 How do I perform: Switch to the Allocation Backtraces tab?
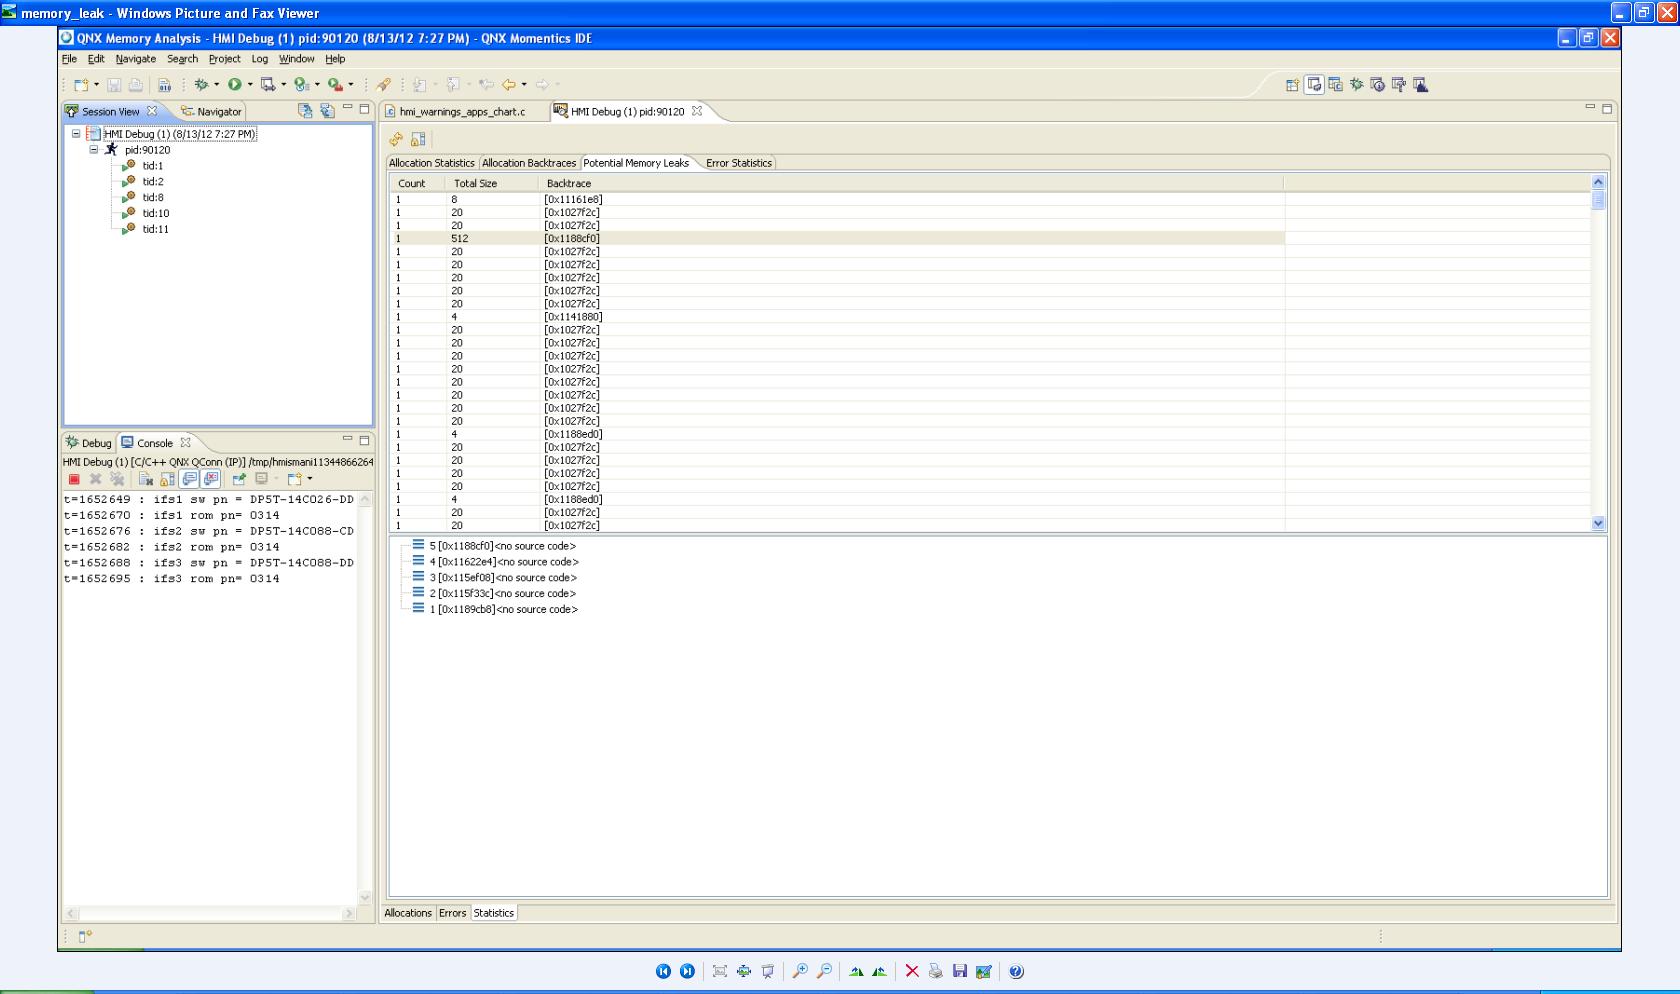coord(529,163)
